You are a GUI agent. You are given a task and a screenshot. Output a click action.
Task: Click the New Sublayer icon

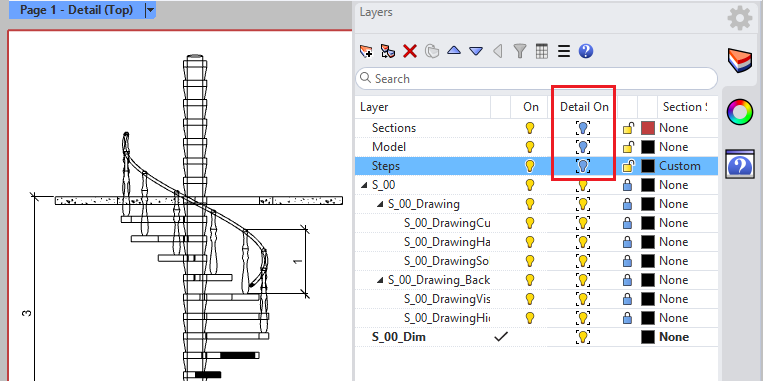[387, 51]
